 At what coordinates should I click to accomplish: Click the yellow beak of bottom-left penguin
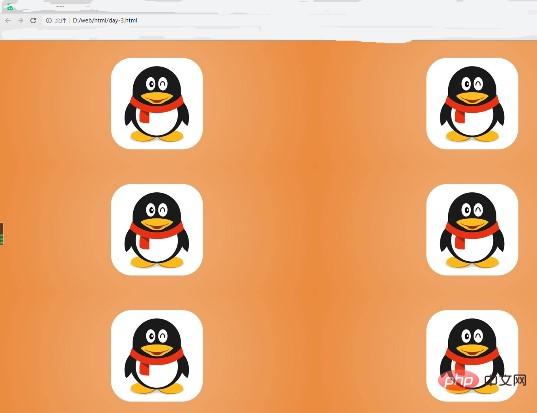click(157, 350)
